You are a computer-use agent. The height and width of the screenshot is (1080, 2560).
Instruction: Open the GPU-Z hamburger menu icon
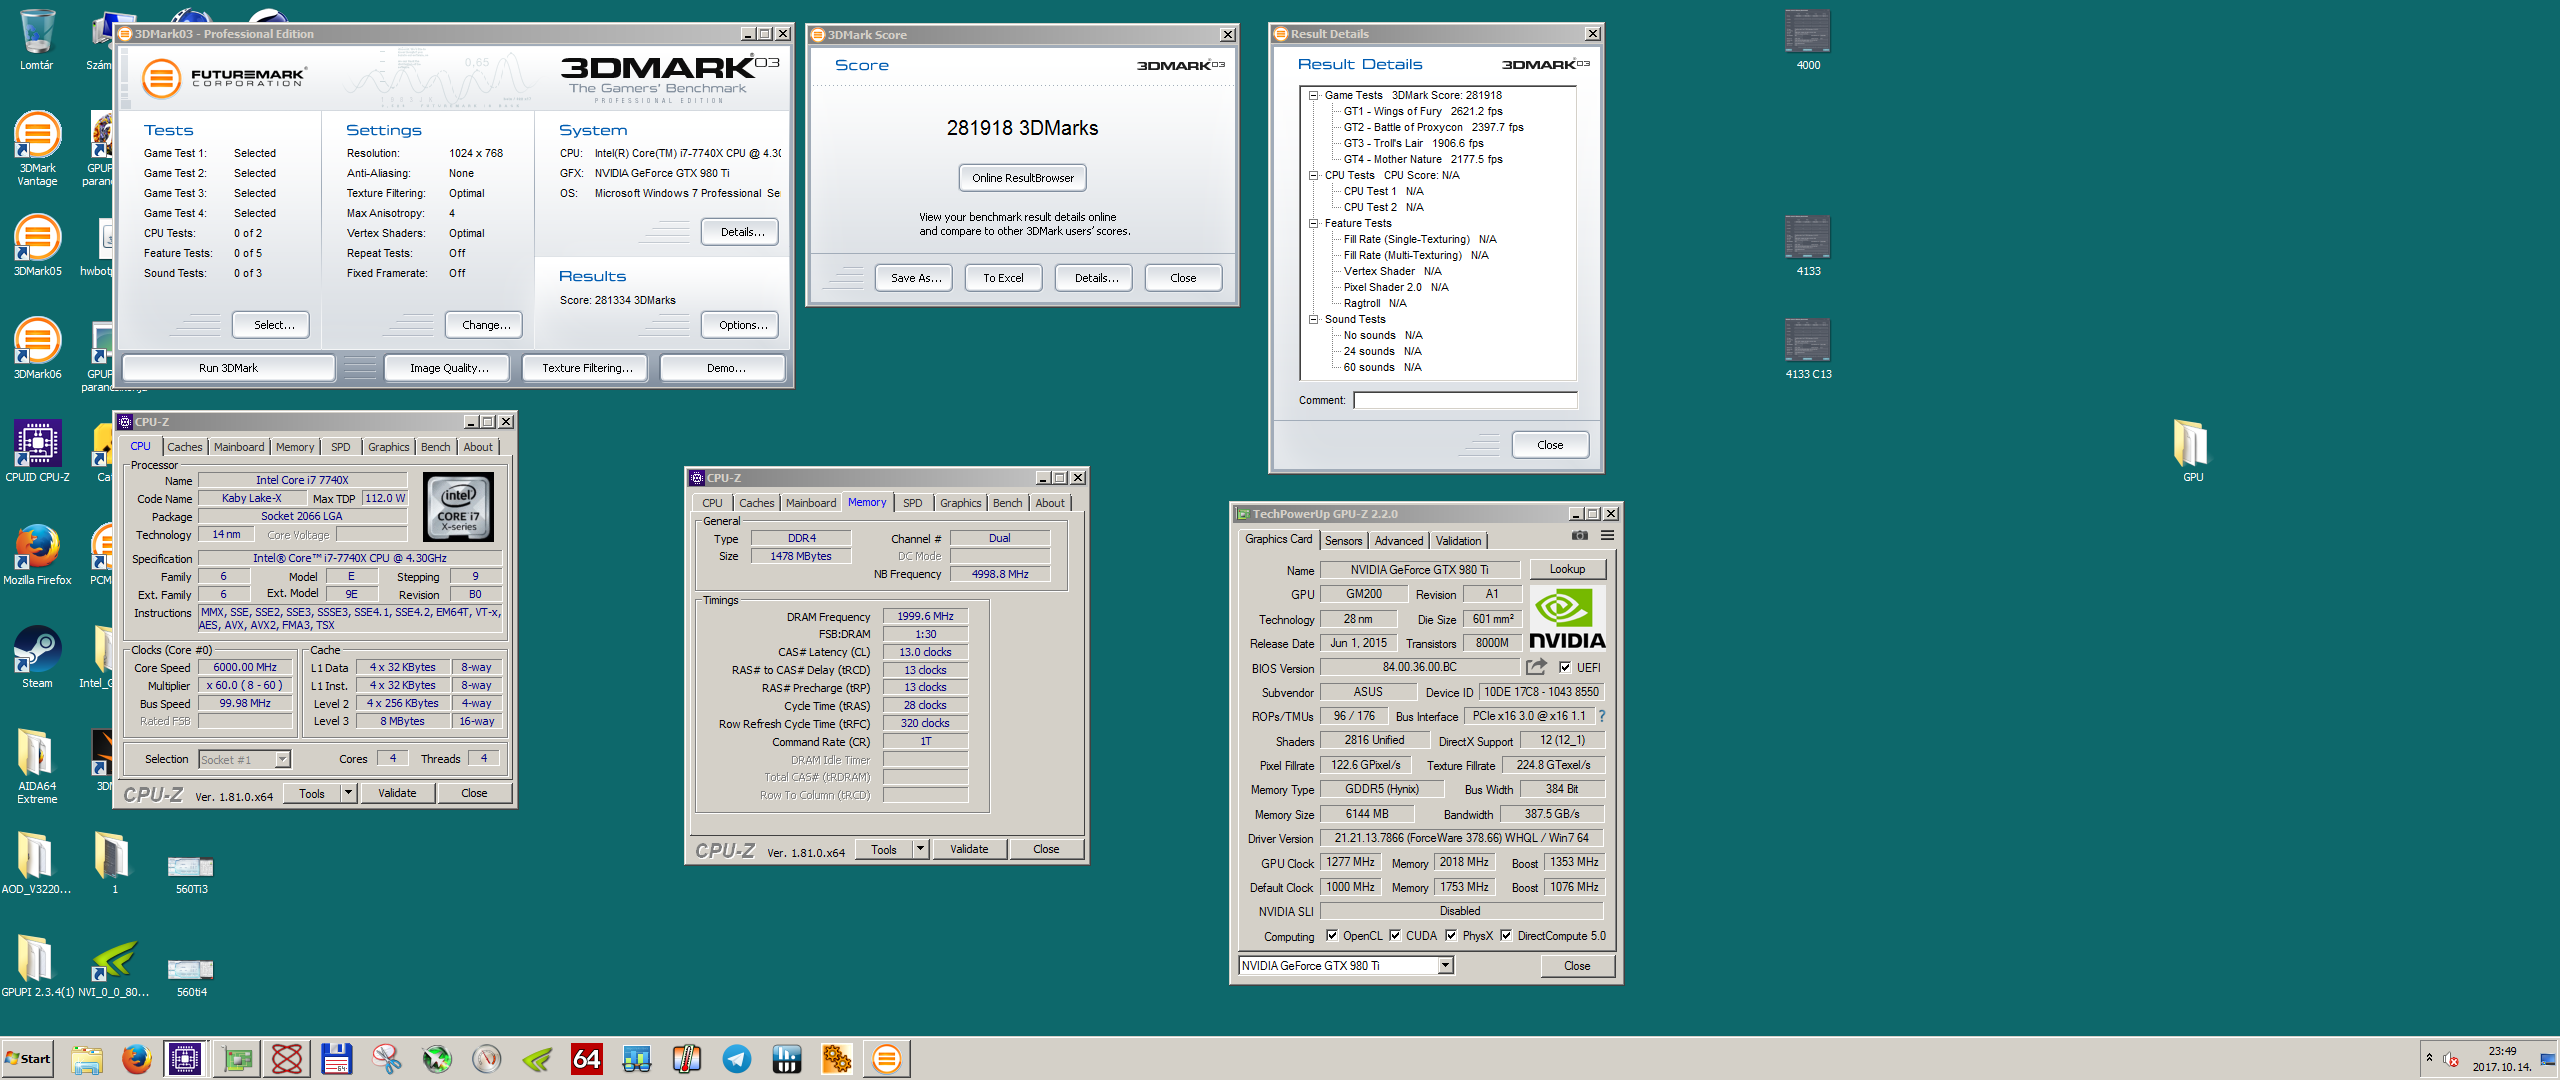pyautogui.click(x=1608, y=536)
